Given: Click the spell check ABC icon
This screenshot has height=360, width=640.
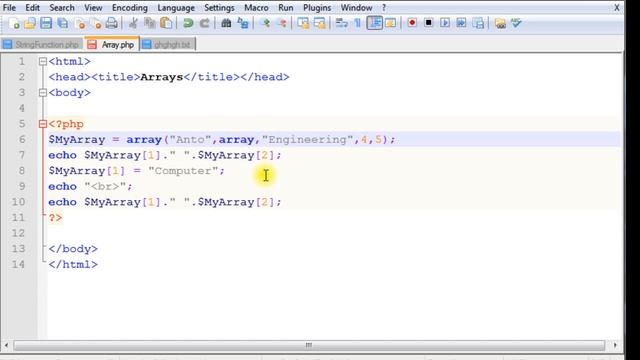Looking at the screenshot, I should pos(516,23).
